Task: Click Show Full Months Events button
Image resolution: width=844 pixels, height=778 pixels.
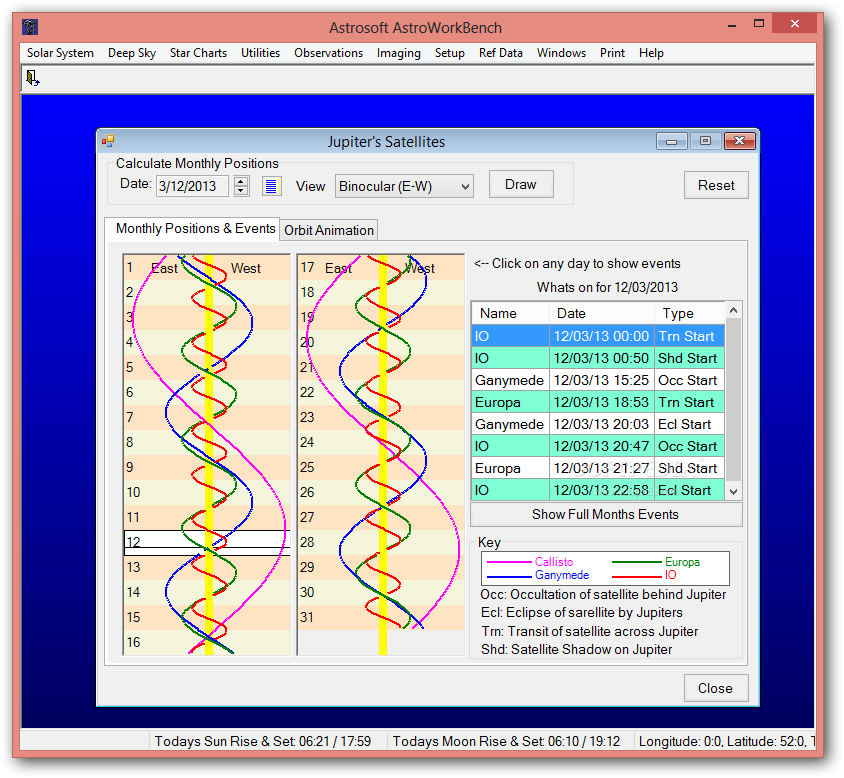Action: click(606, 515)
